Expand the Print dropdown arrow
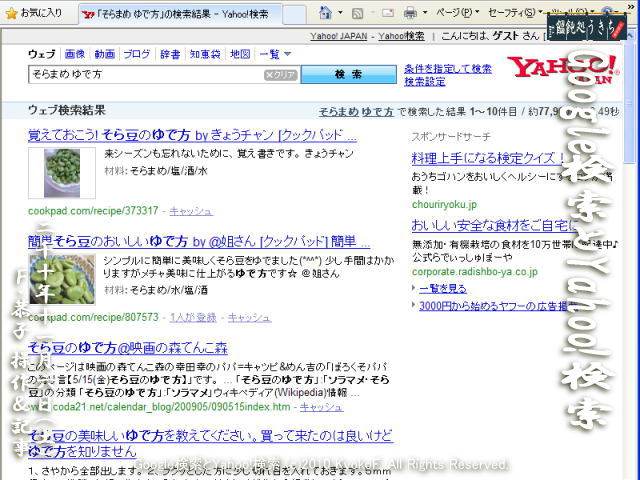Screen dimensions: 640x480 tap(425, 13)
